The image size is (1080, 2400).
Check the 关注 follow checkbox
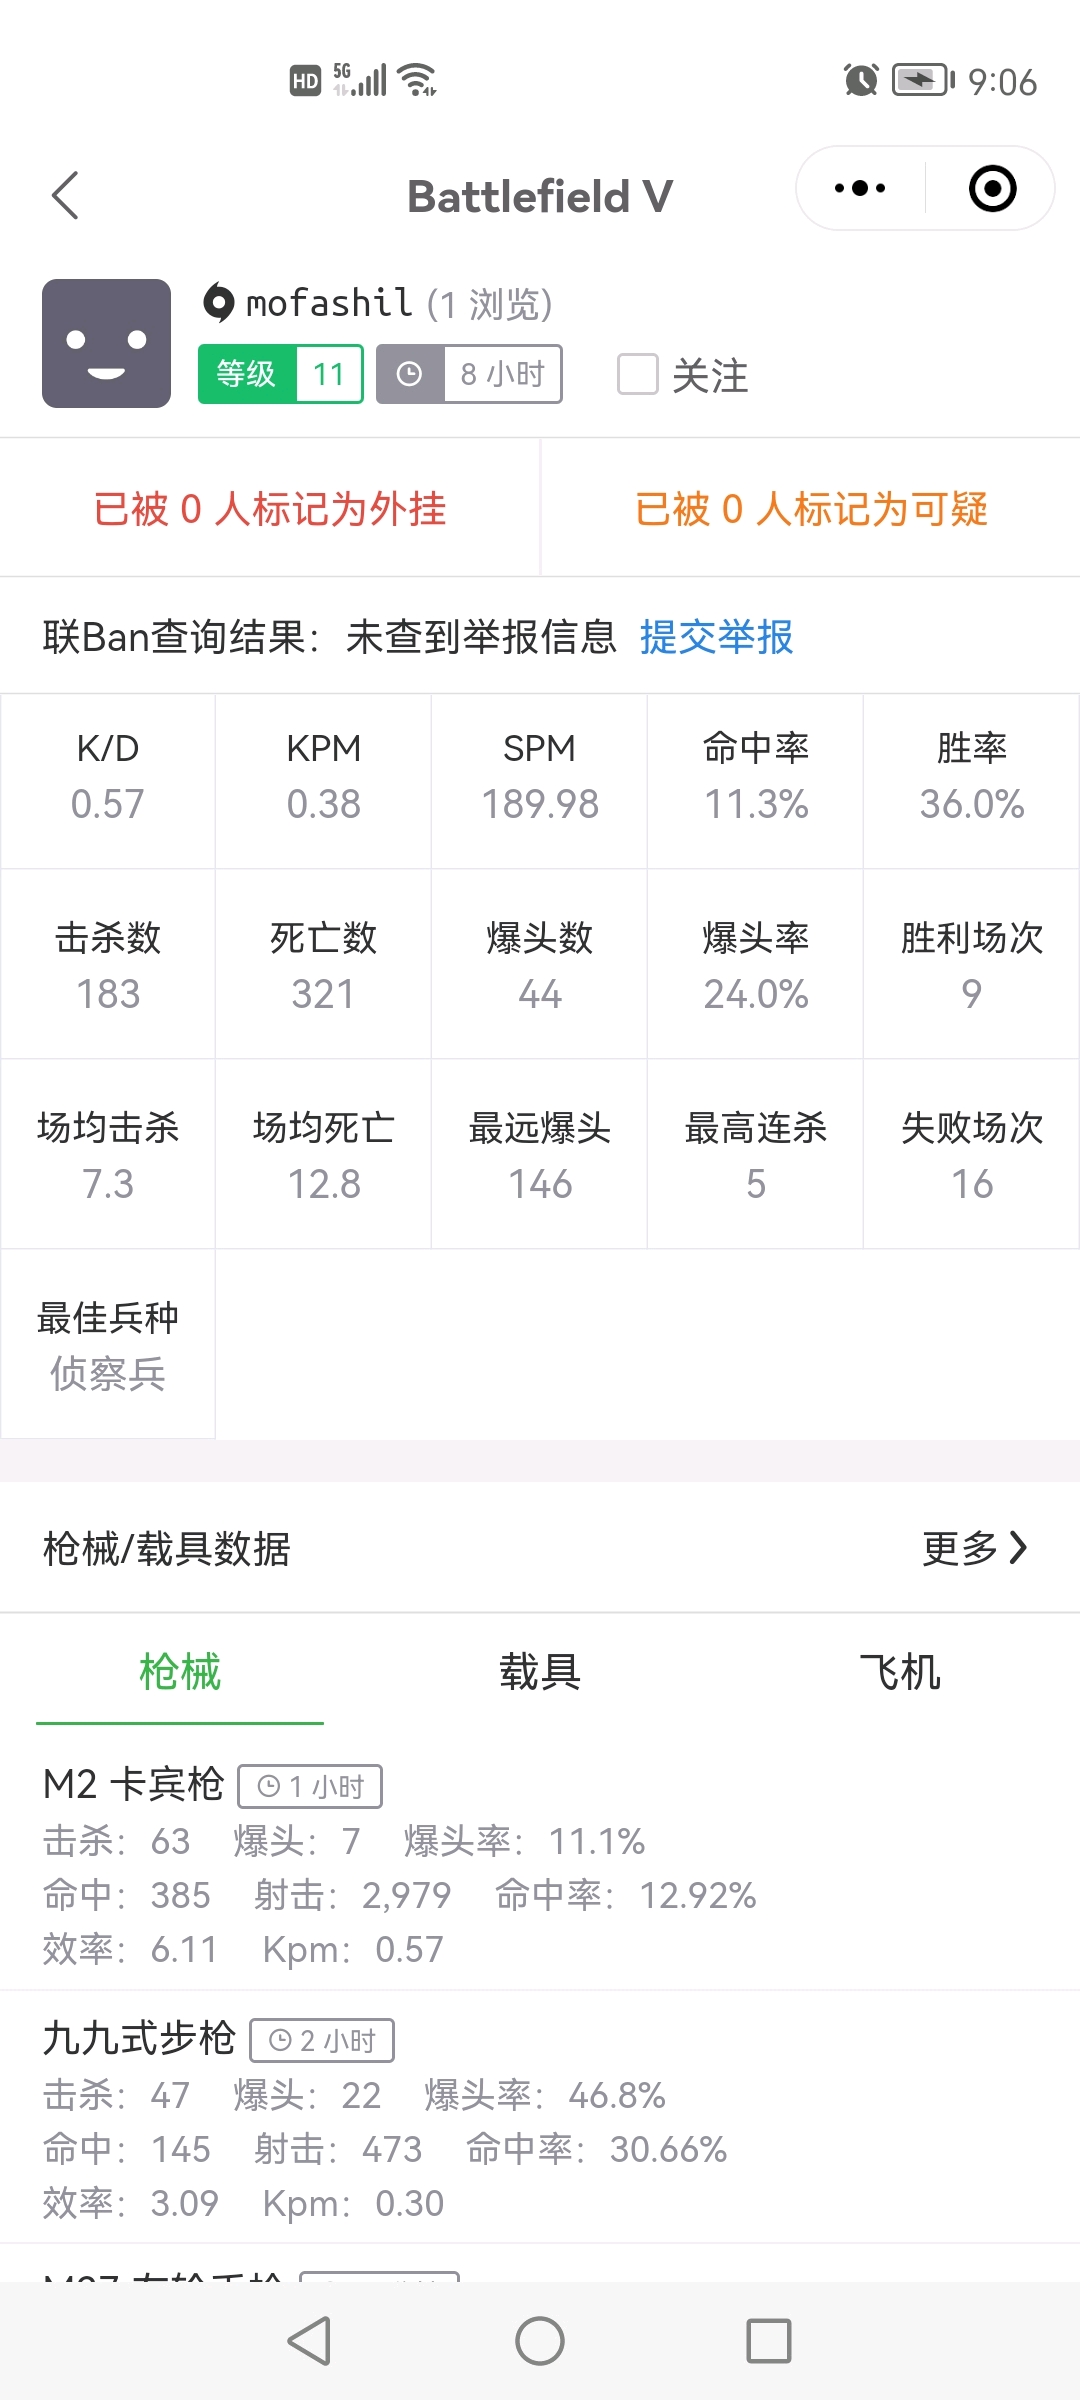pos(638,375)
